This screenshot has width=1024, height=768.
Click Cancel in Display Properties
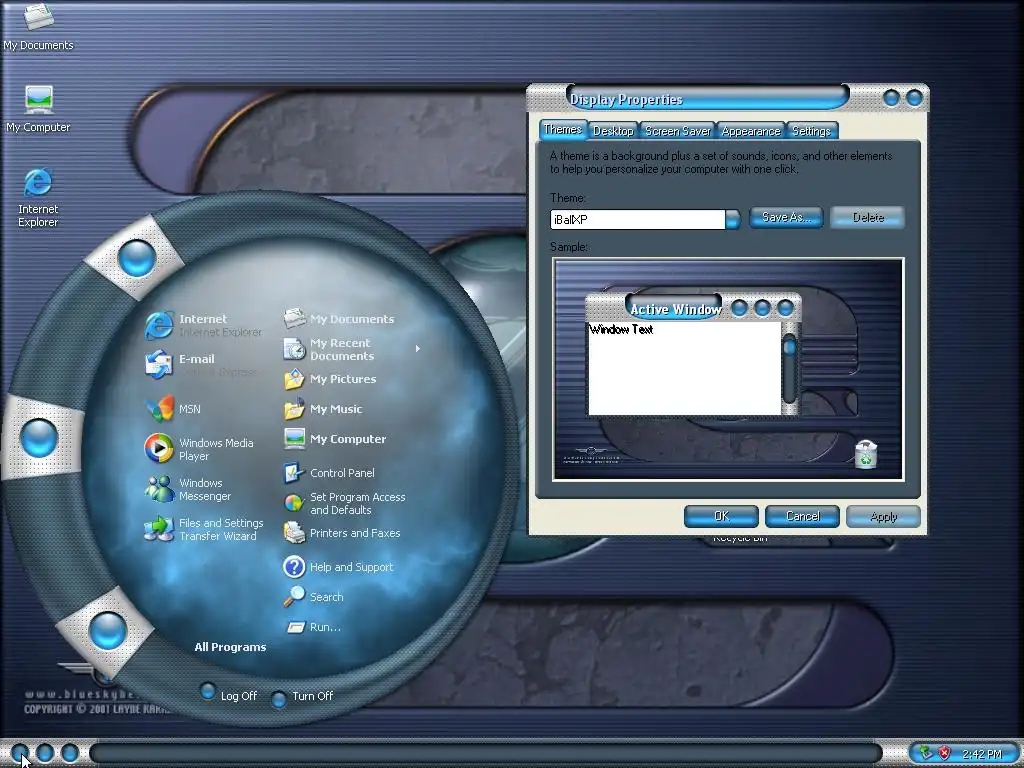802,516
